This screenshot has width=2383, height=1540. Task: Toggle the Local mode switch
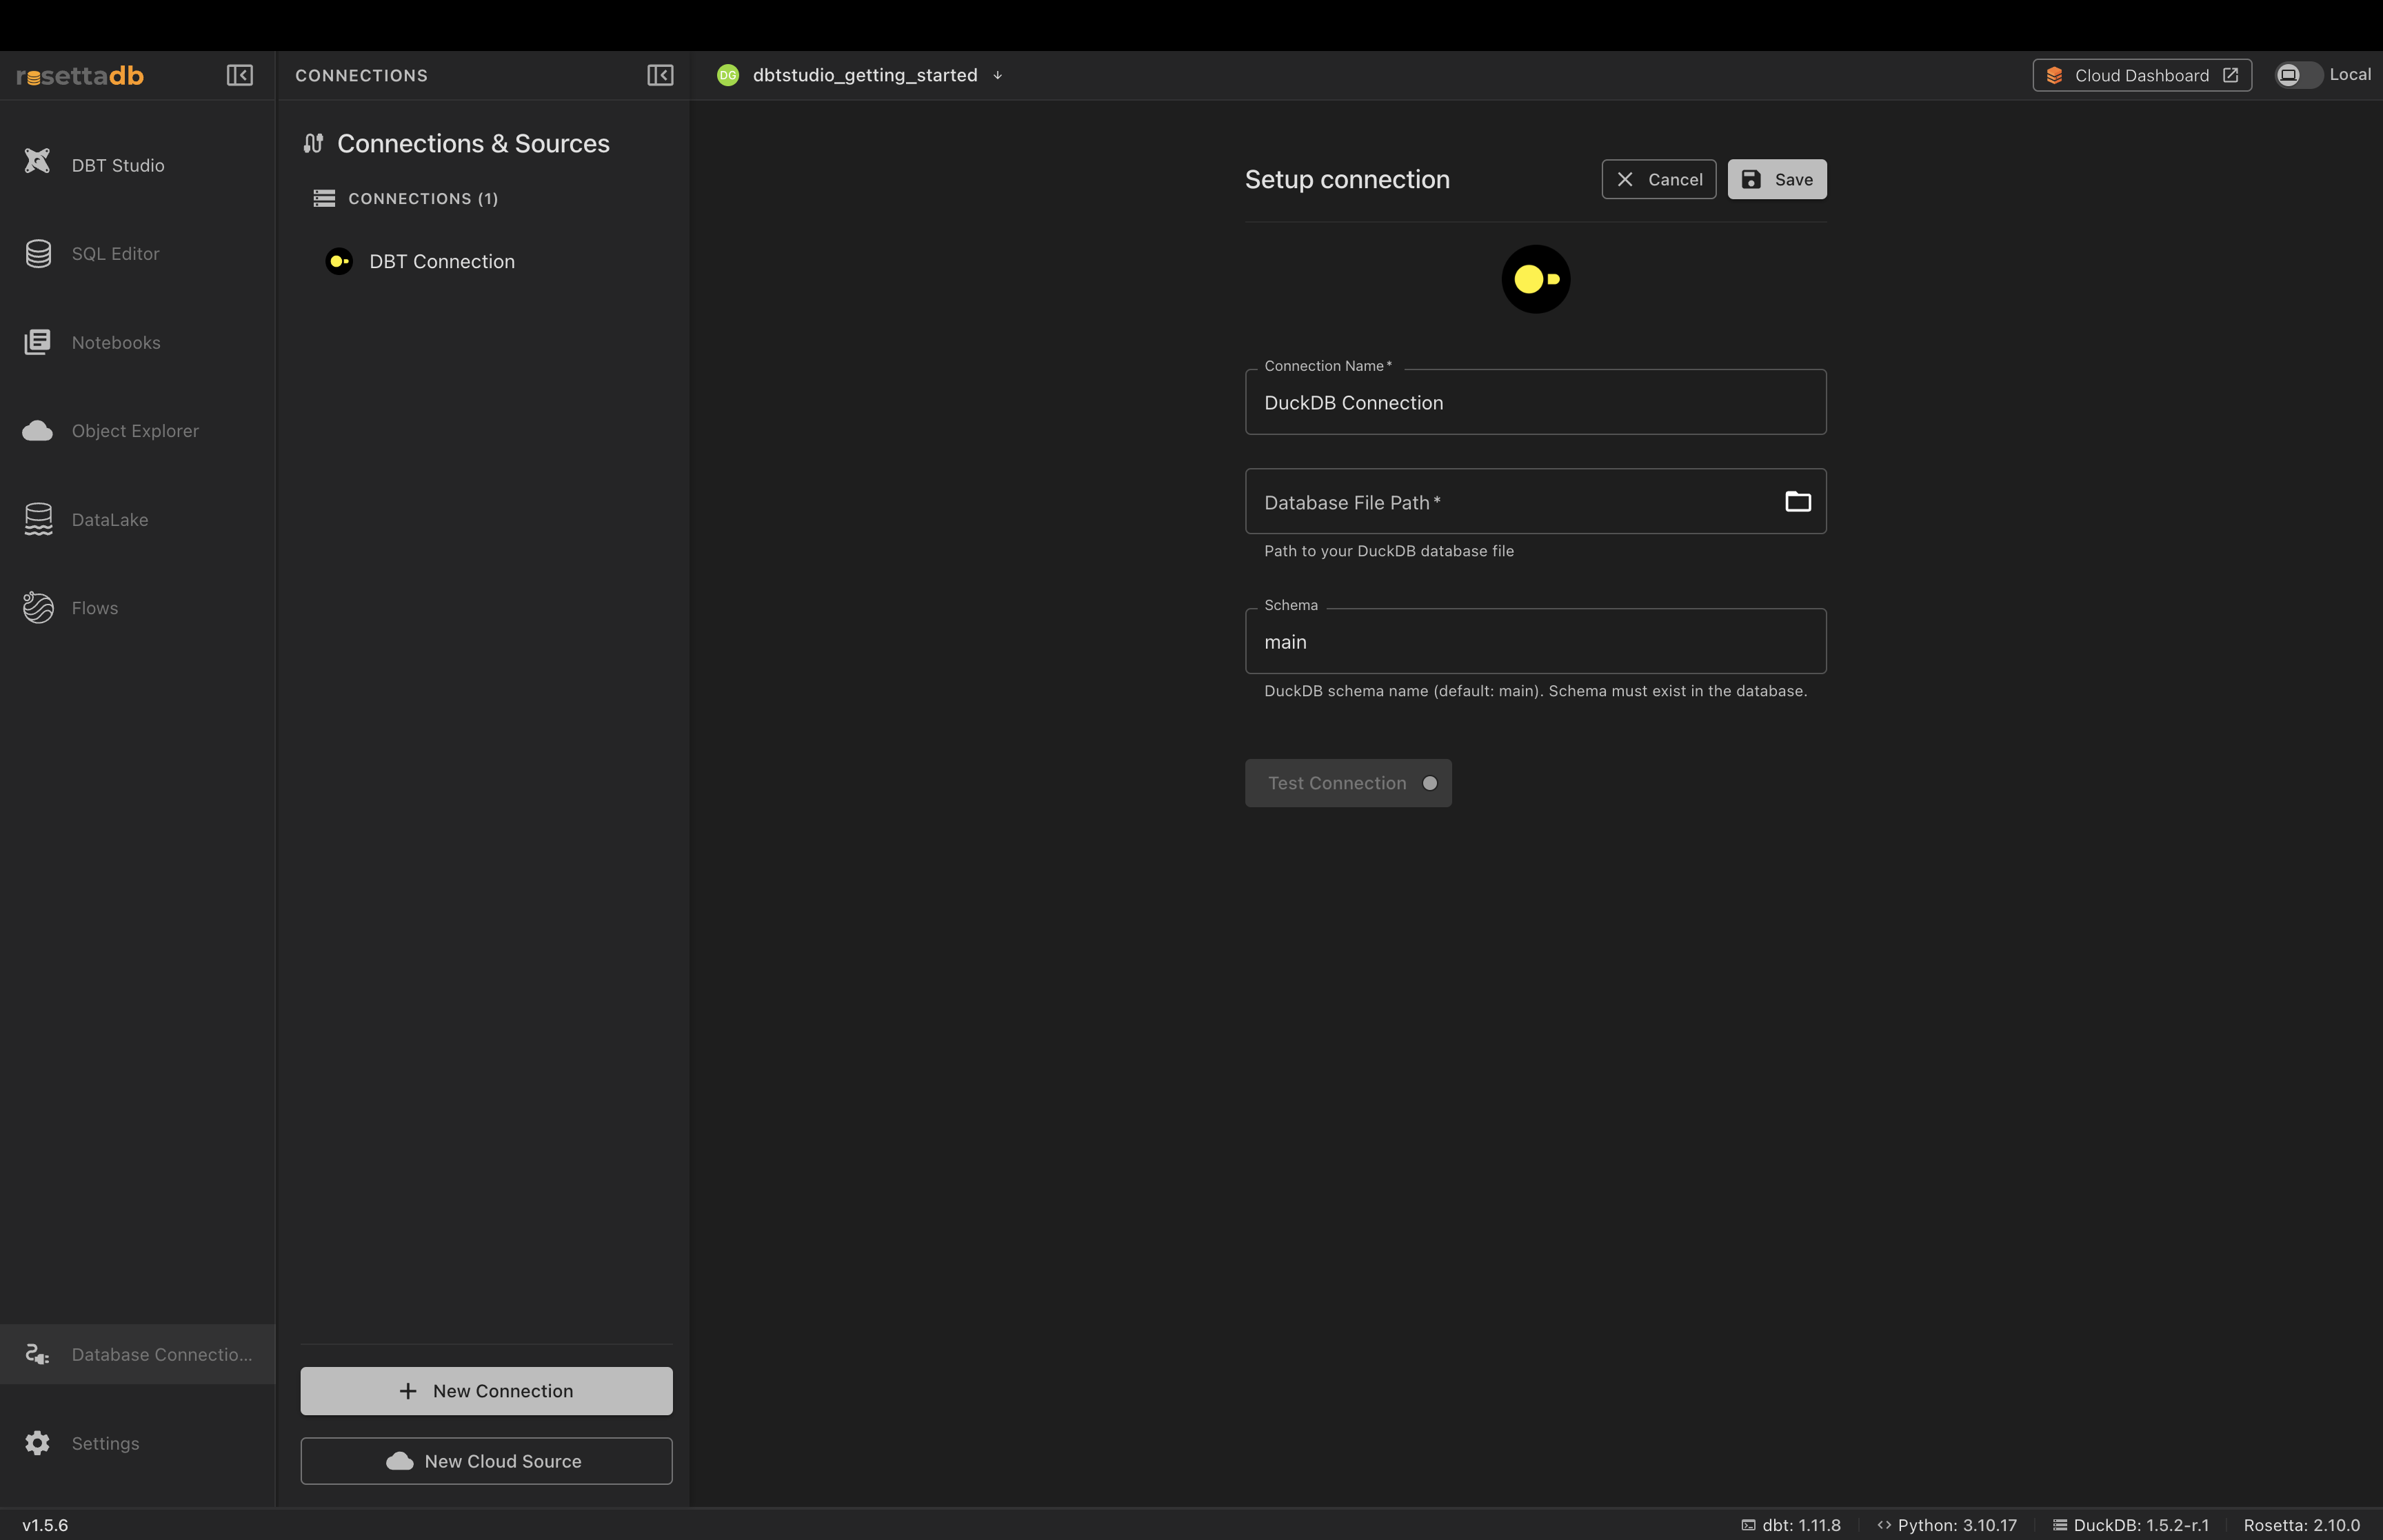(2298, 75)
